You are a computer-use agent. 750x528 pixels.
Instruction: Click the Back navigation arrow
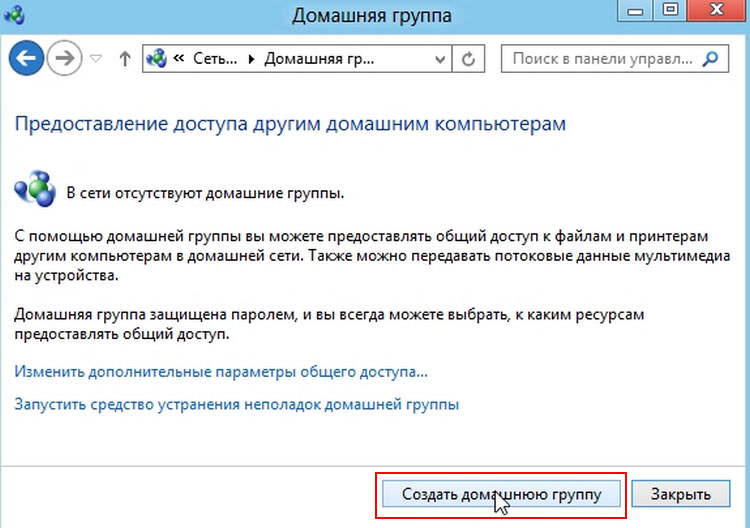[26, 59]
